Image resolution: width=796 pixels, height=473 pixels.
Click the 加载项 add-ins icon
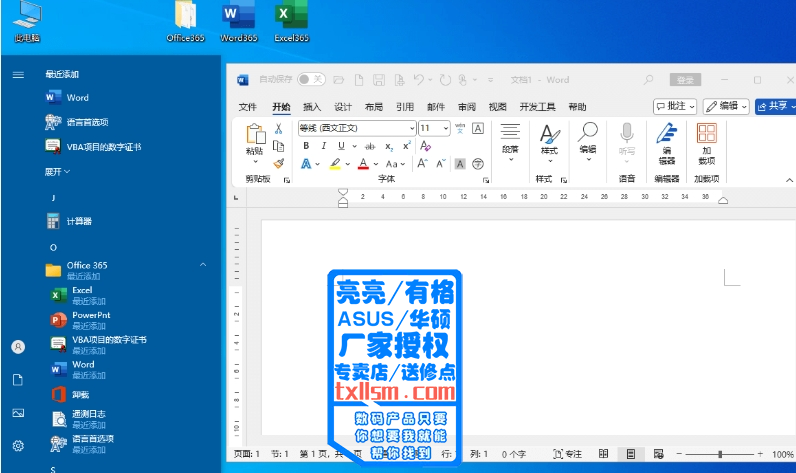[x=707, y=133]
